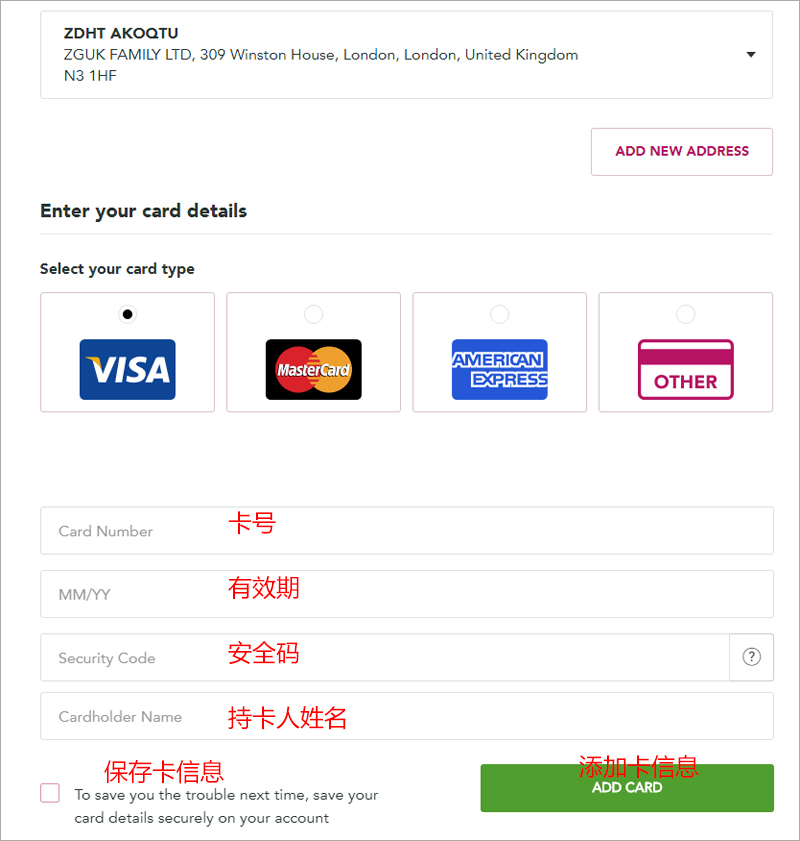The width and height of the screenshot is (800, 841).
Task: Open the security code help question mark
Action: click(751, 657)
